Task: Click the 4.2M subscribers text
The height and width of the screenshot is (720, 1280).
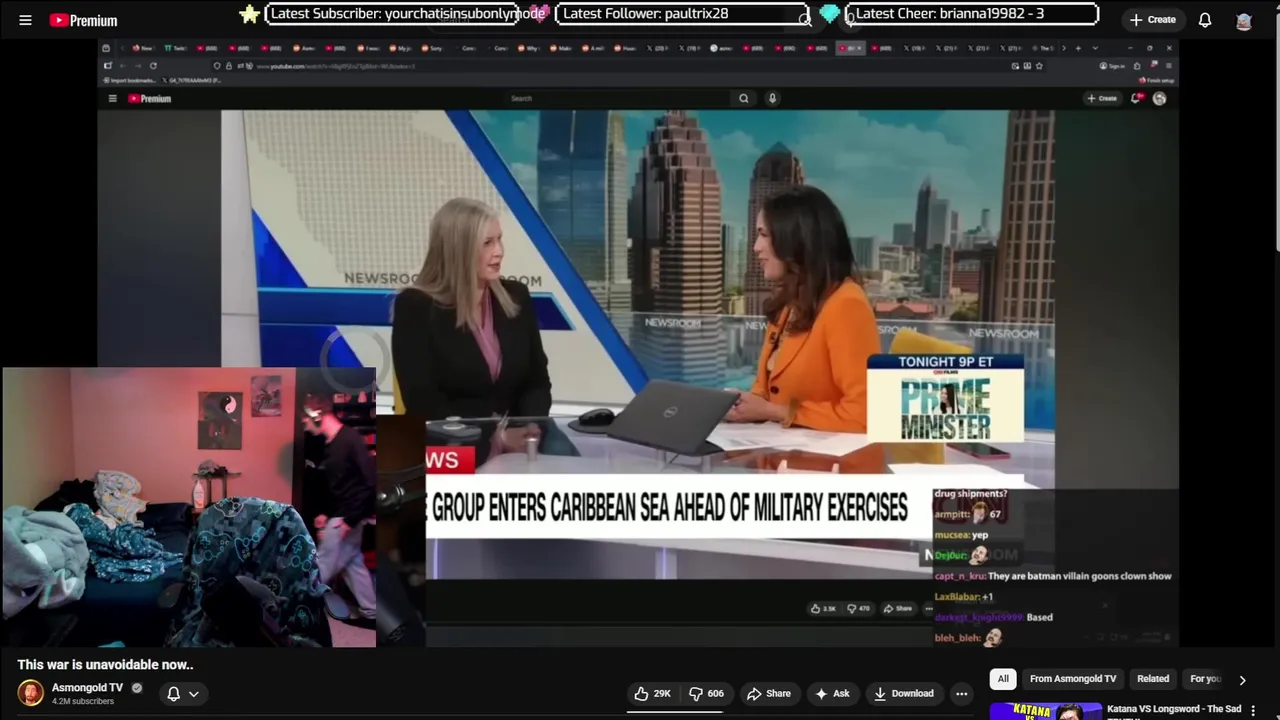Action: pos(83,702)
